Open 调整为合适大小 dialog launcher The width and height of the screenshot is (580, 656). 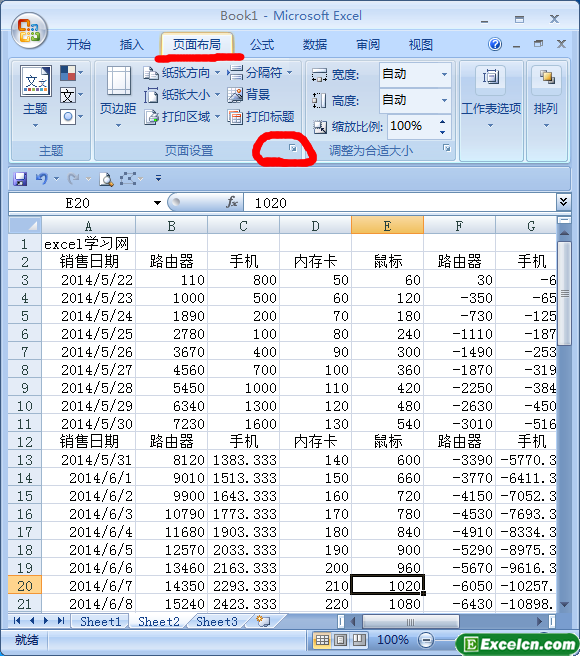point(447,148)
